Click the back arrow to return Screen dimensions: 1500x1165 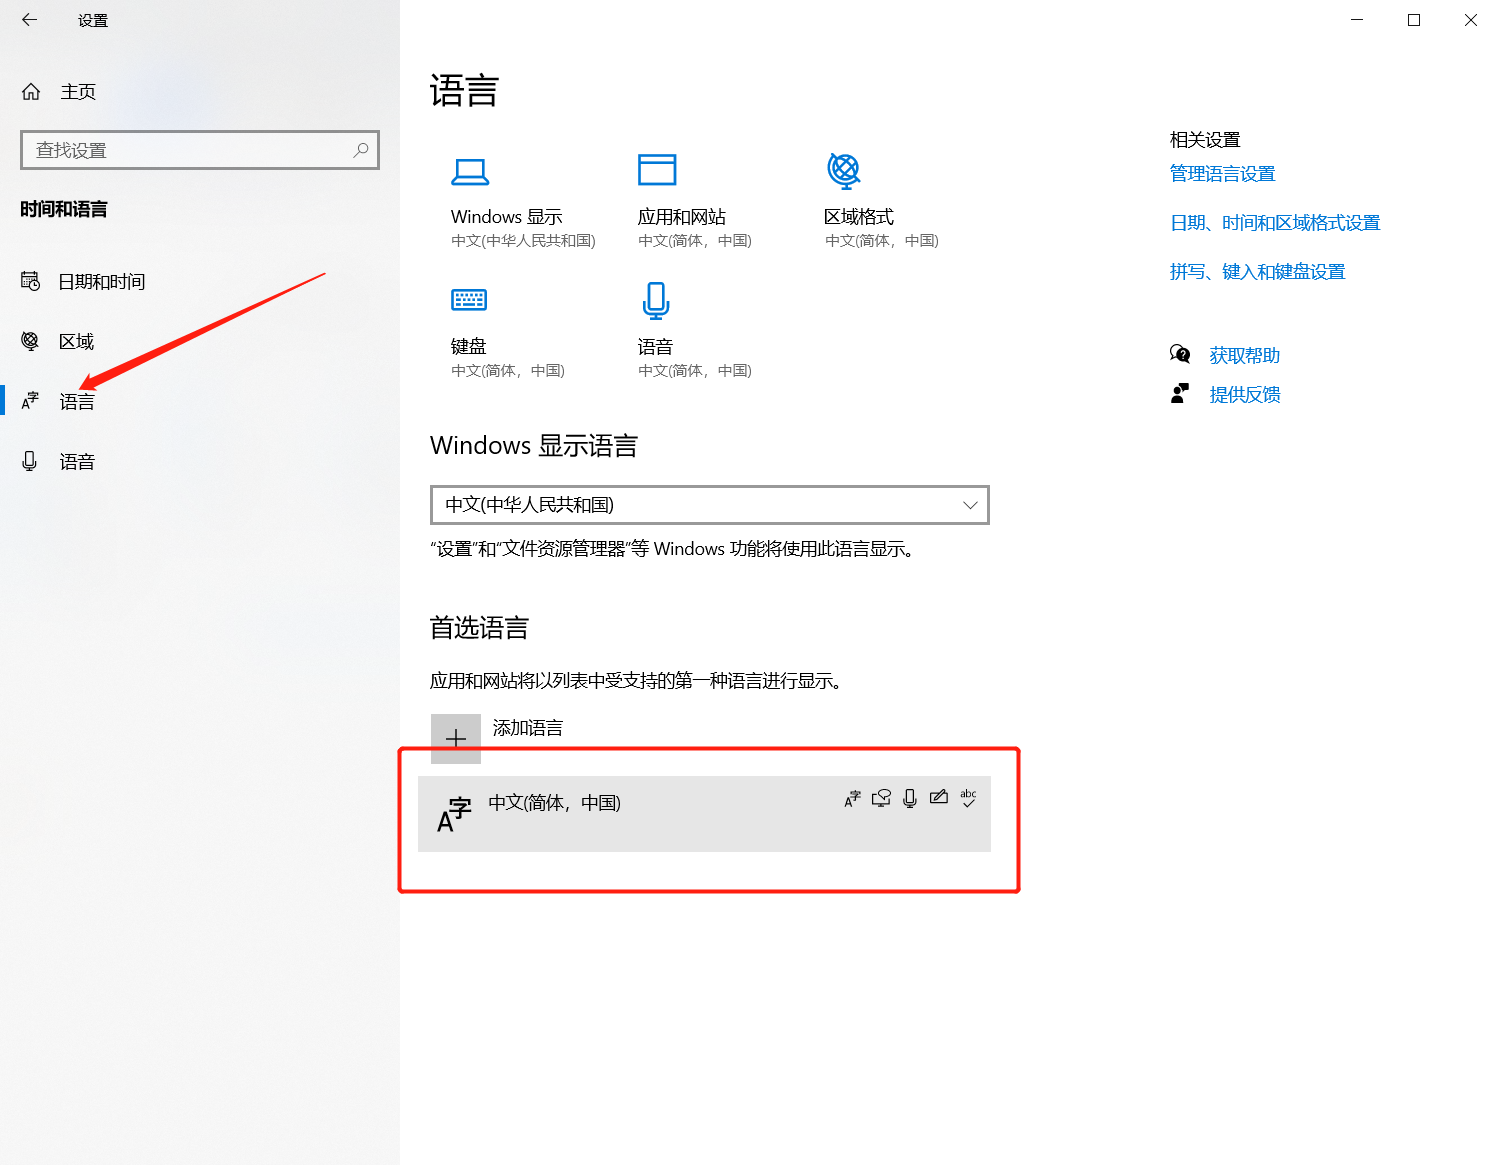[x=28, y=19]
